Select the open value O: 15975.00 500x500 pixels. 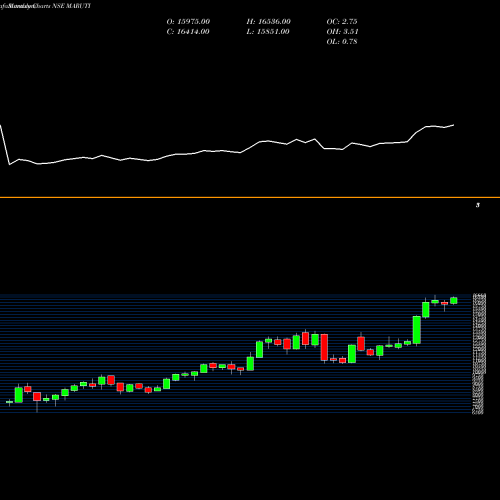(x=188, y=22)
